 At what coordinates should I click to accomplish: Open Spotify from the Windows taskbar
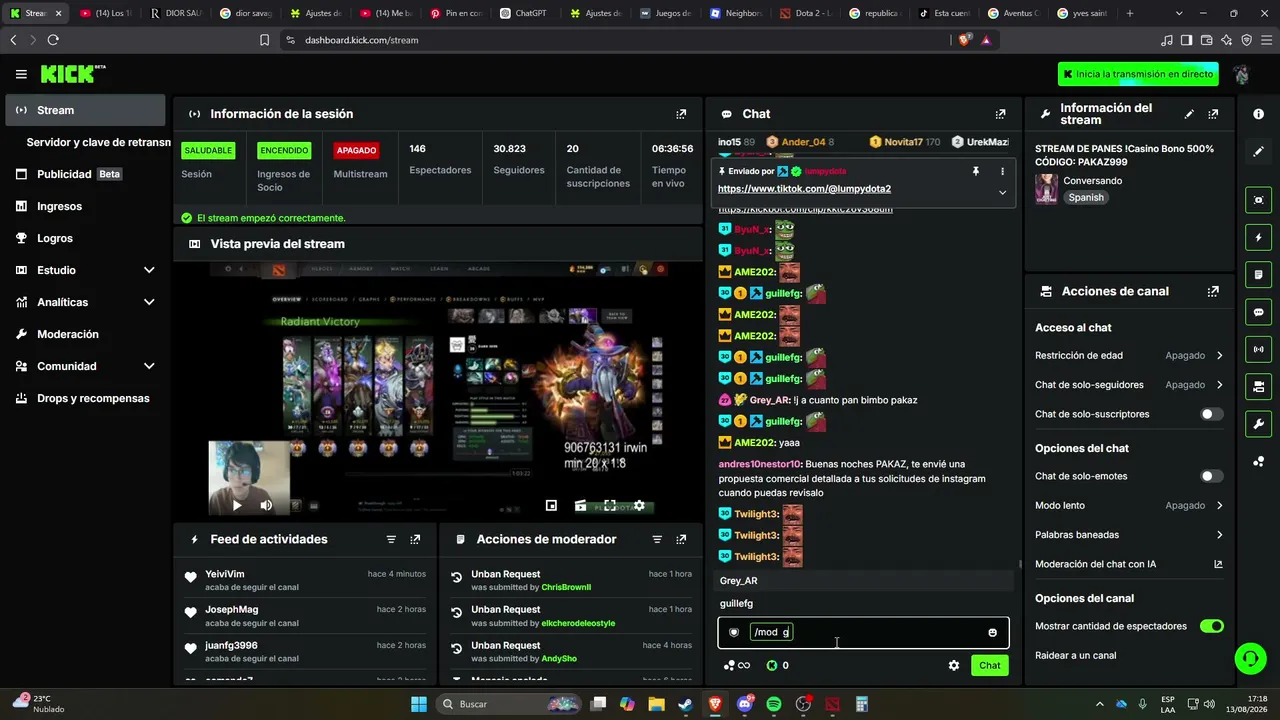774,704
